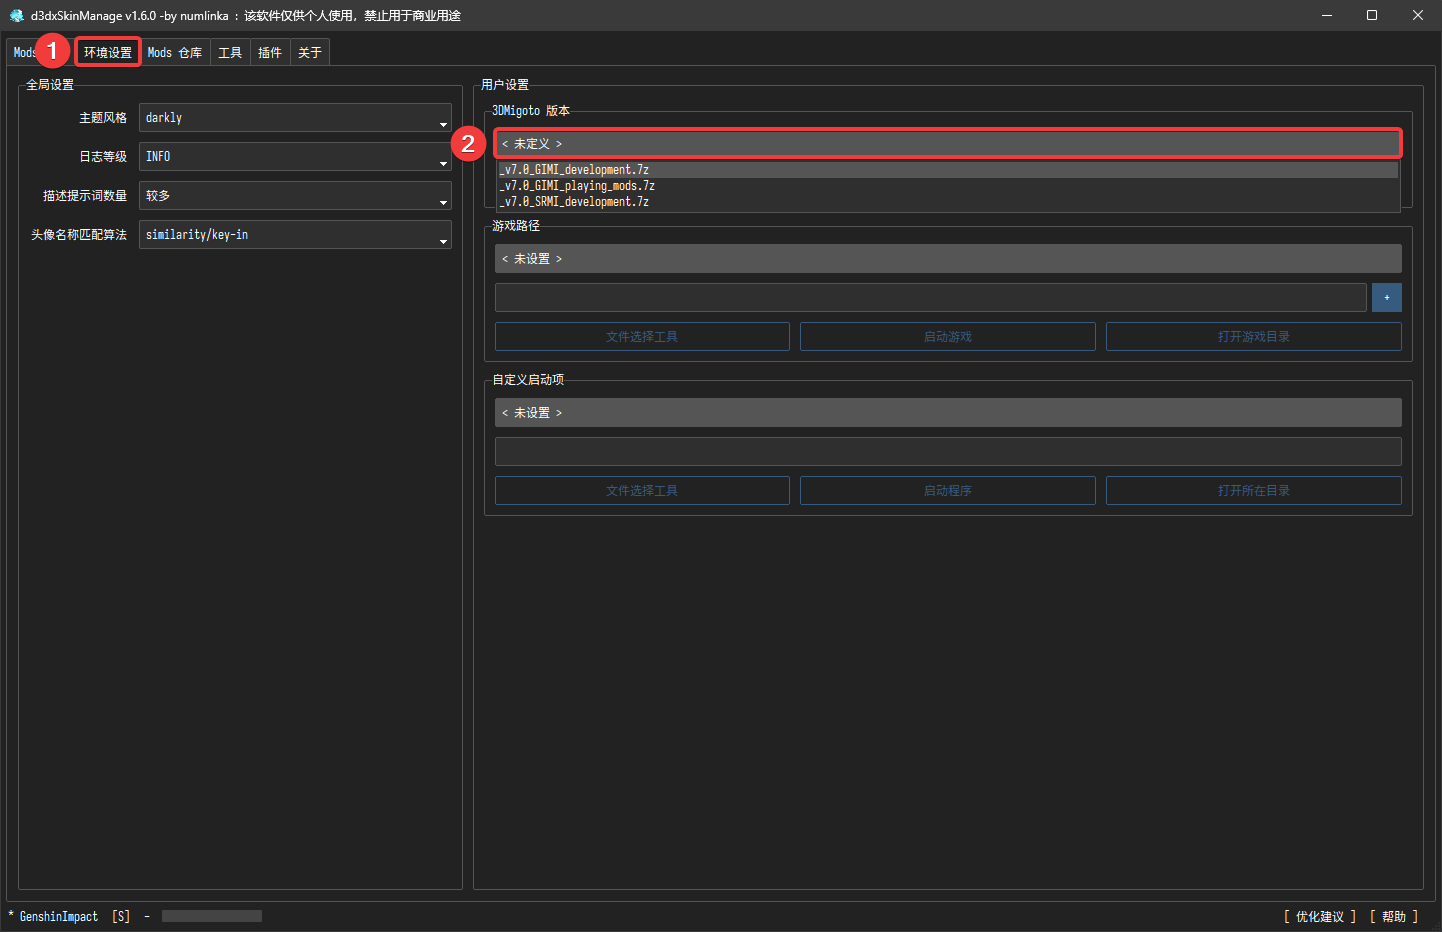Click the 帮助 link in status bar
Viewport: 1442px width, 932px height.
coord(1394,917)
